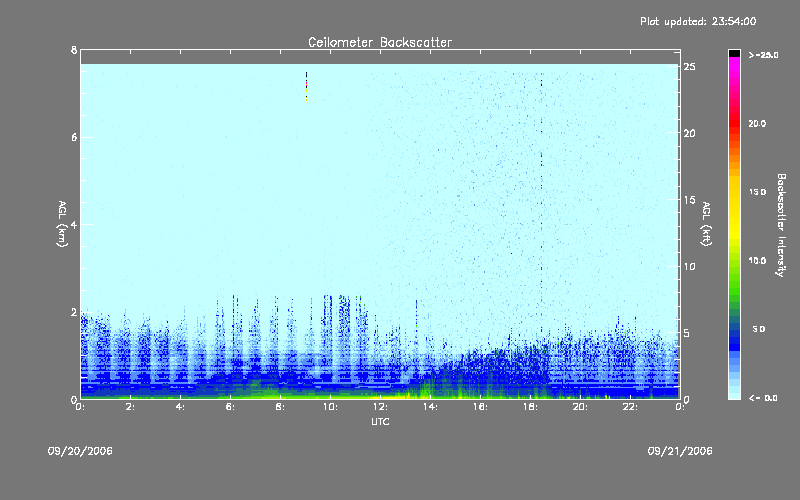
Task: Click the '4' tick on left km axis
Action: (x=74, y=224)
